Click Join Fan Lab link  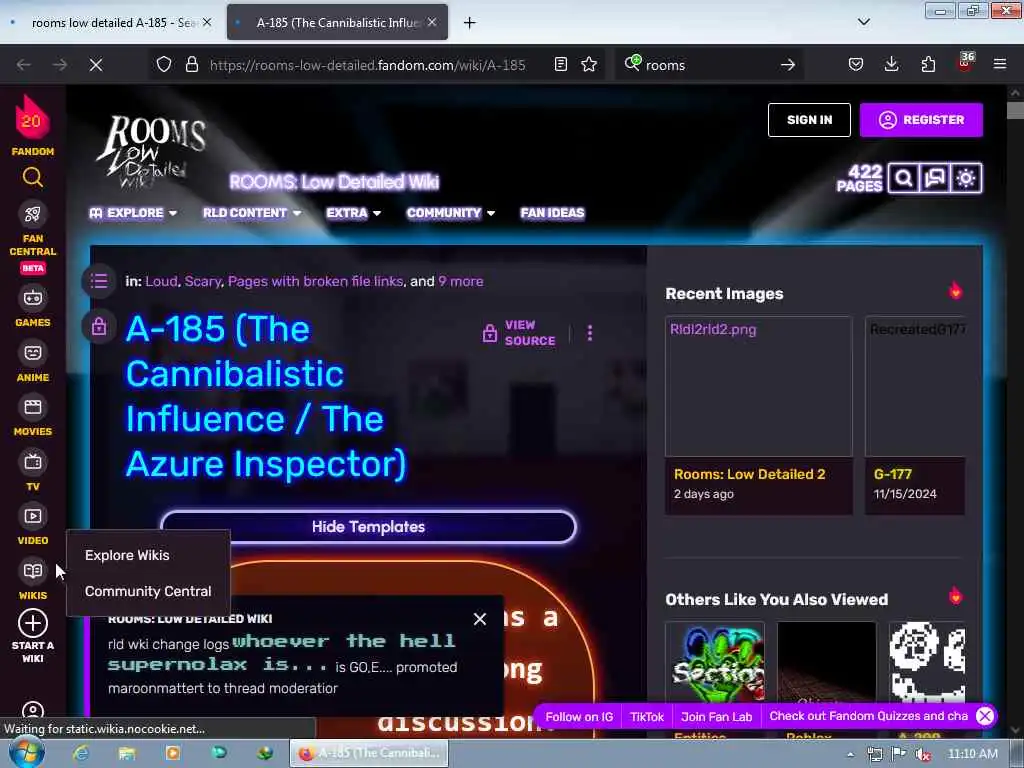[x=716, y=716]
